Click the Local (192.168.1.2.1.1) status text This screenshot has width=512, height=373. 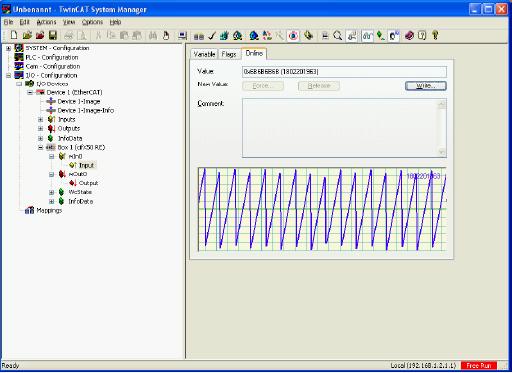[423, 365]
